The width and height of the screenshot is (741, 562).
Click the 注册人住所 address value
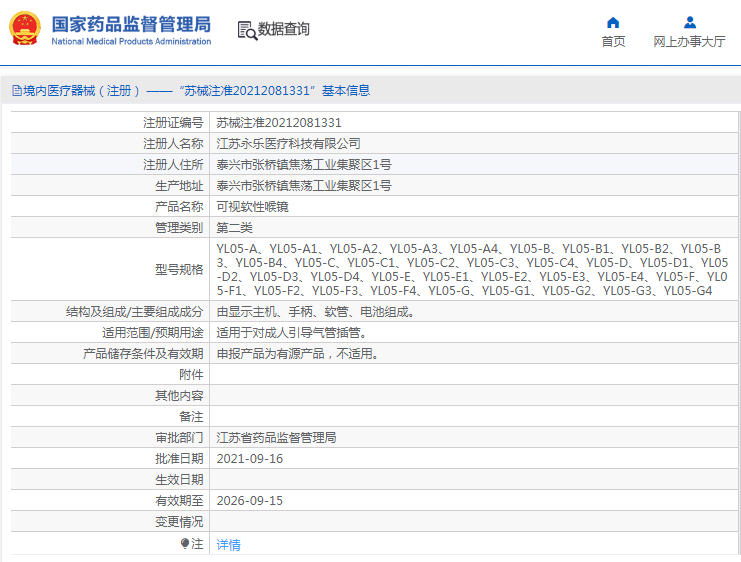[304, 165]
